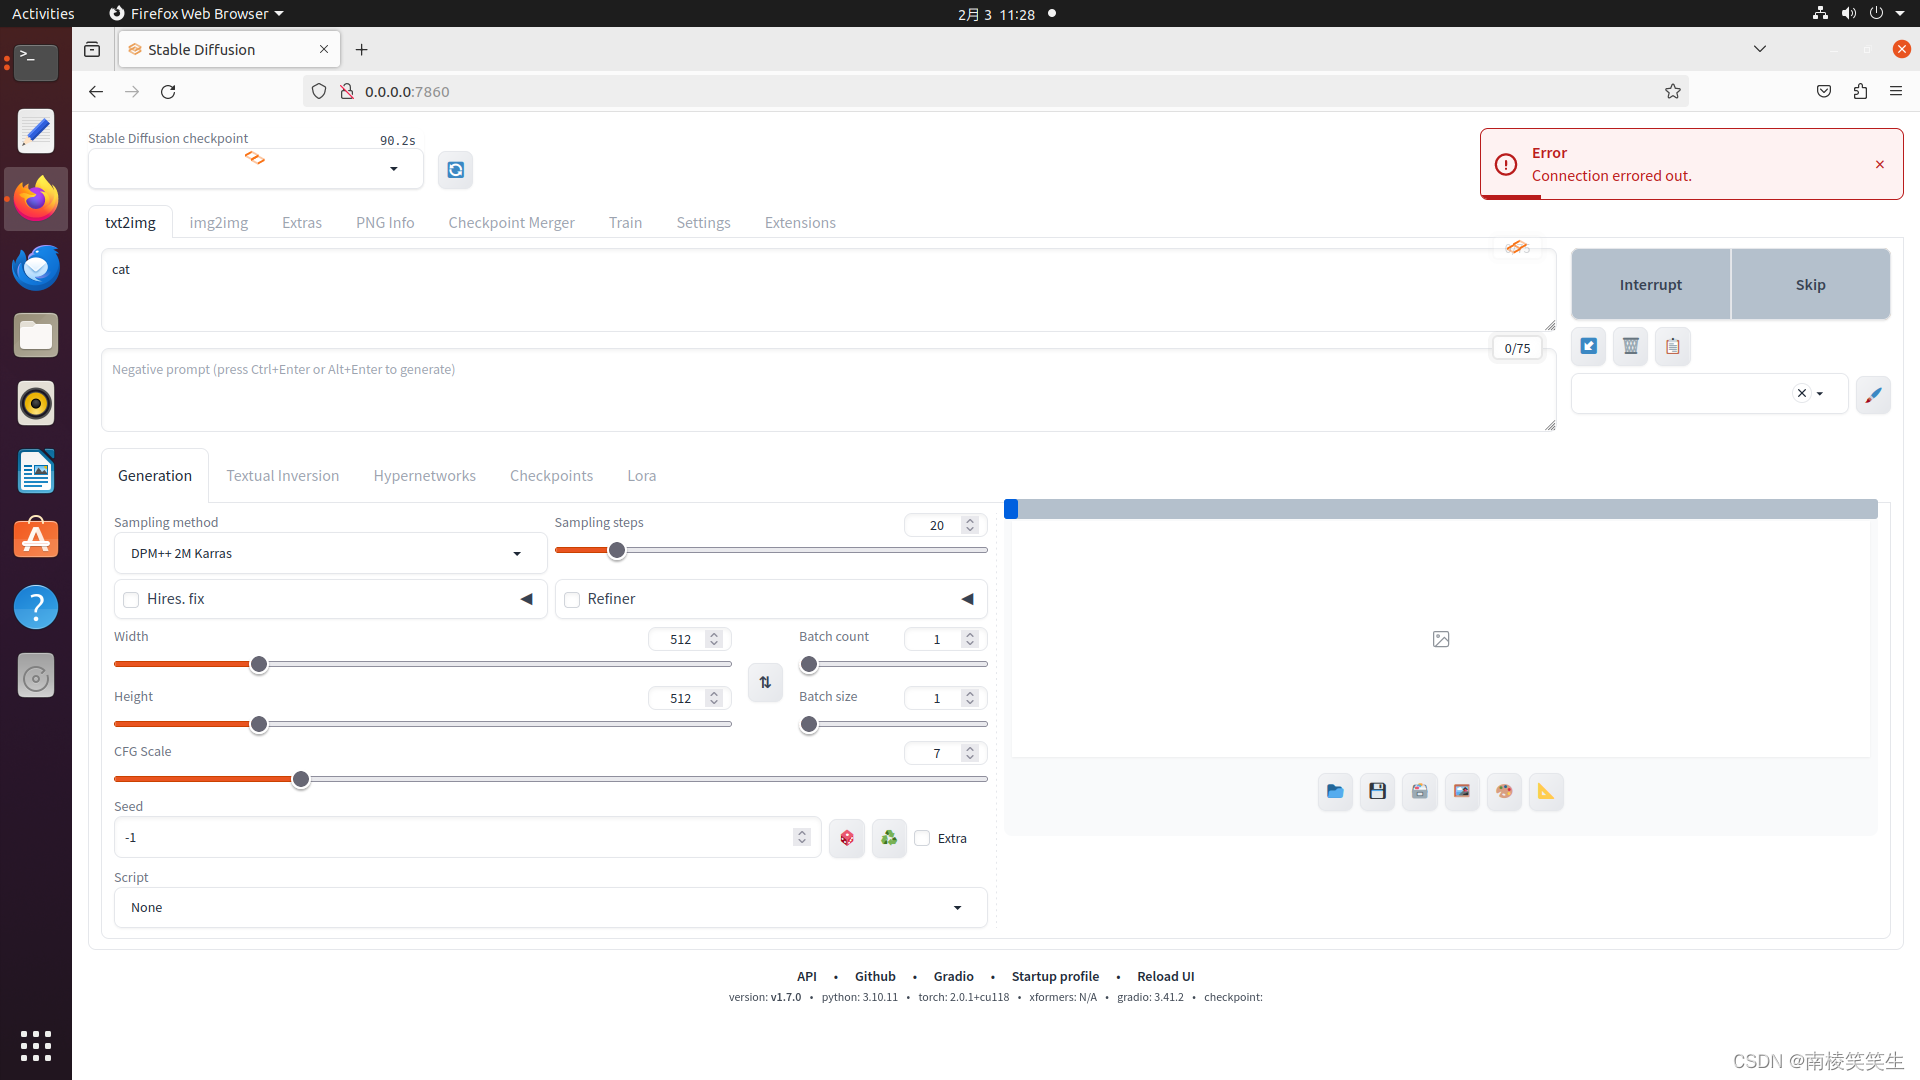
Task: Open the Train tab
Action: (625, 222)
